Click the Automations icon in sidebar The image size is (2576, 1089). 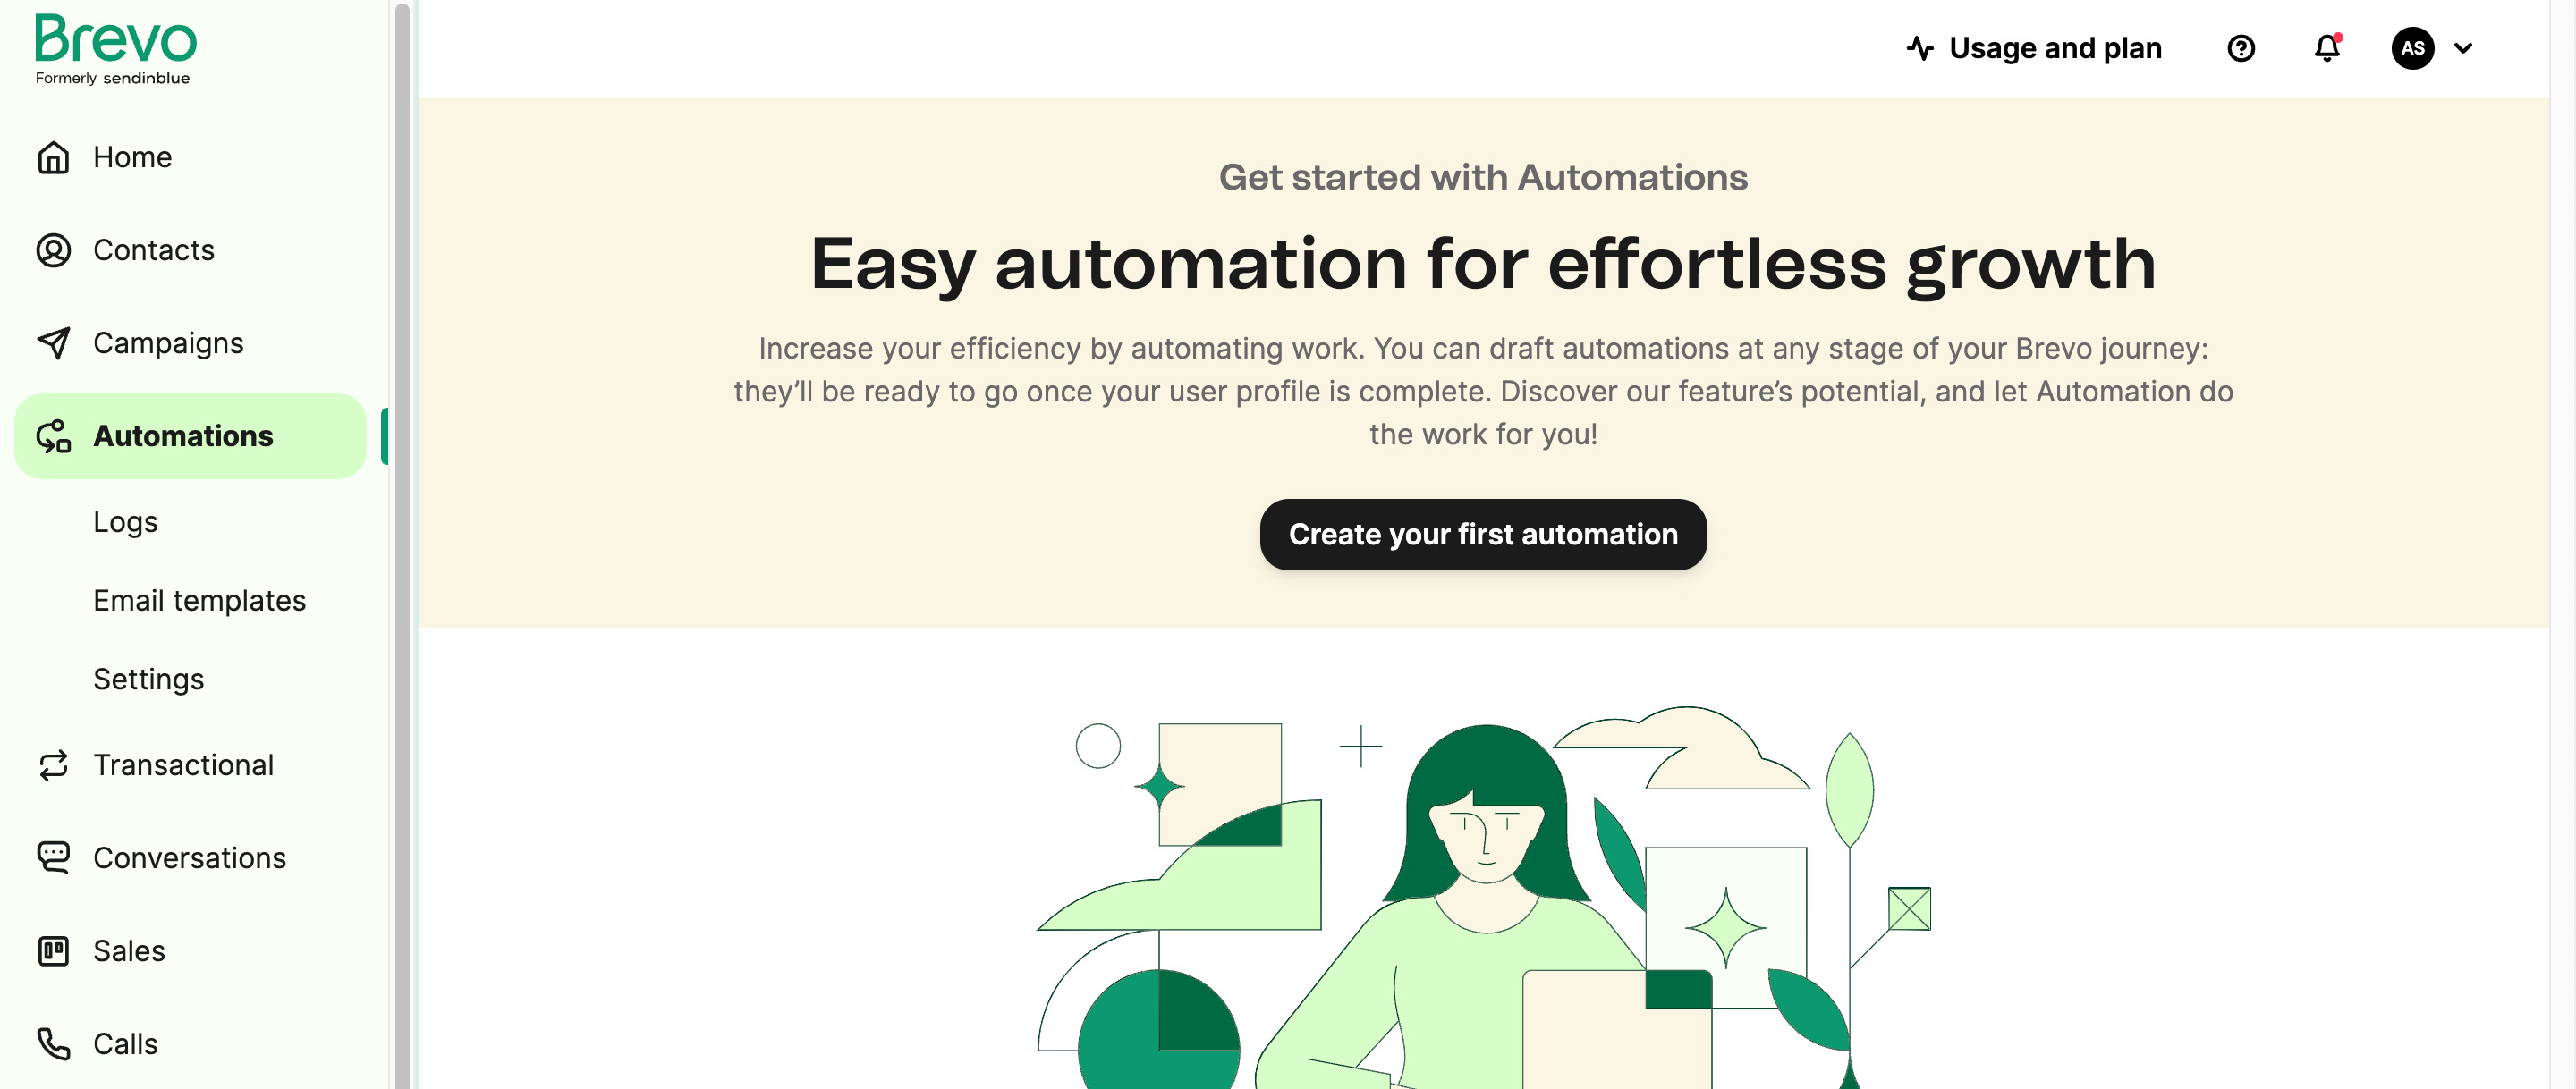point(53,435)
